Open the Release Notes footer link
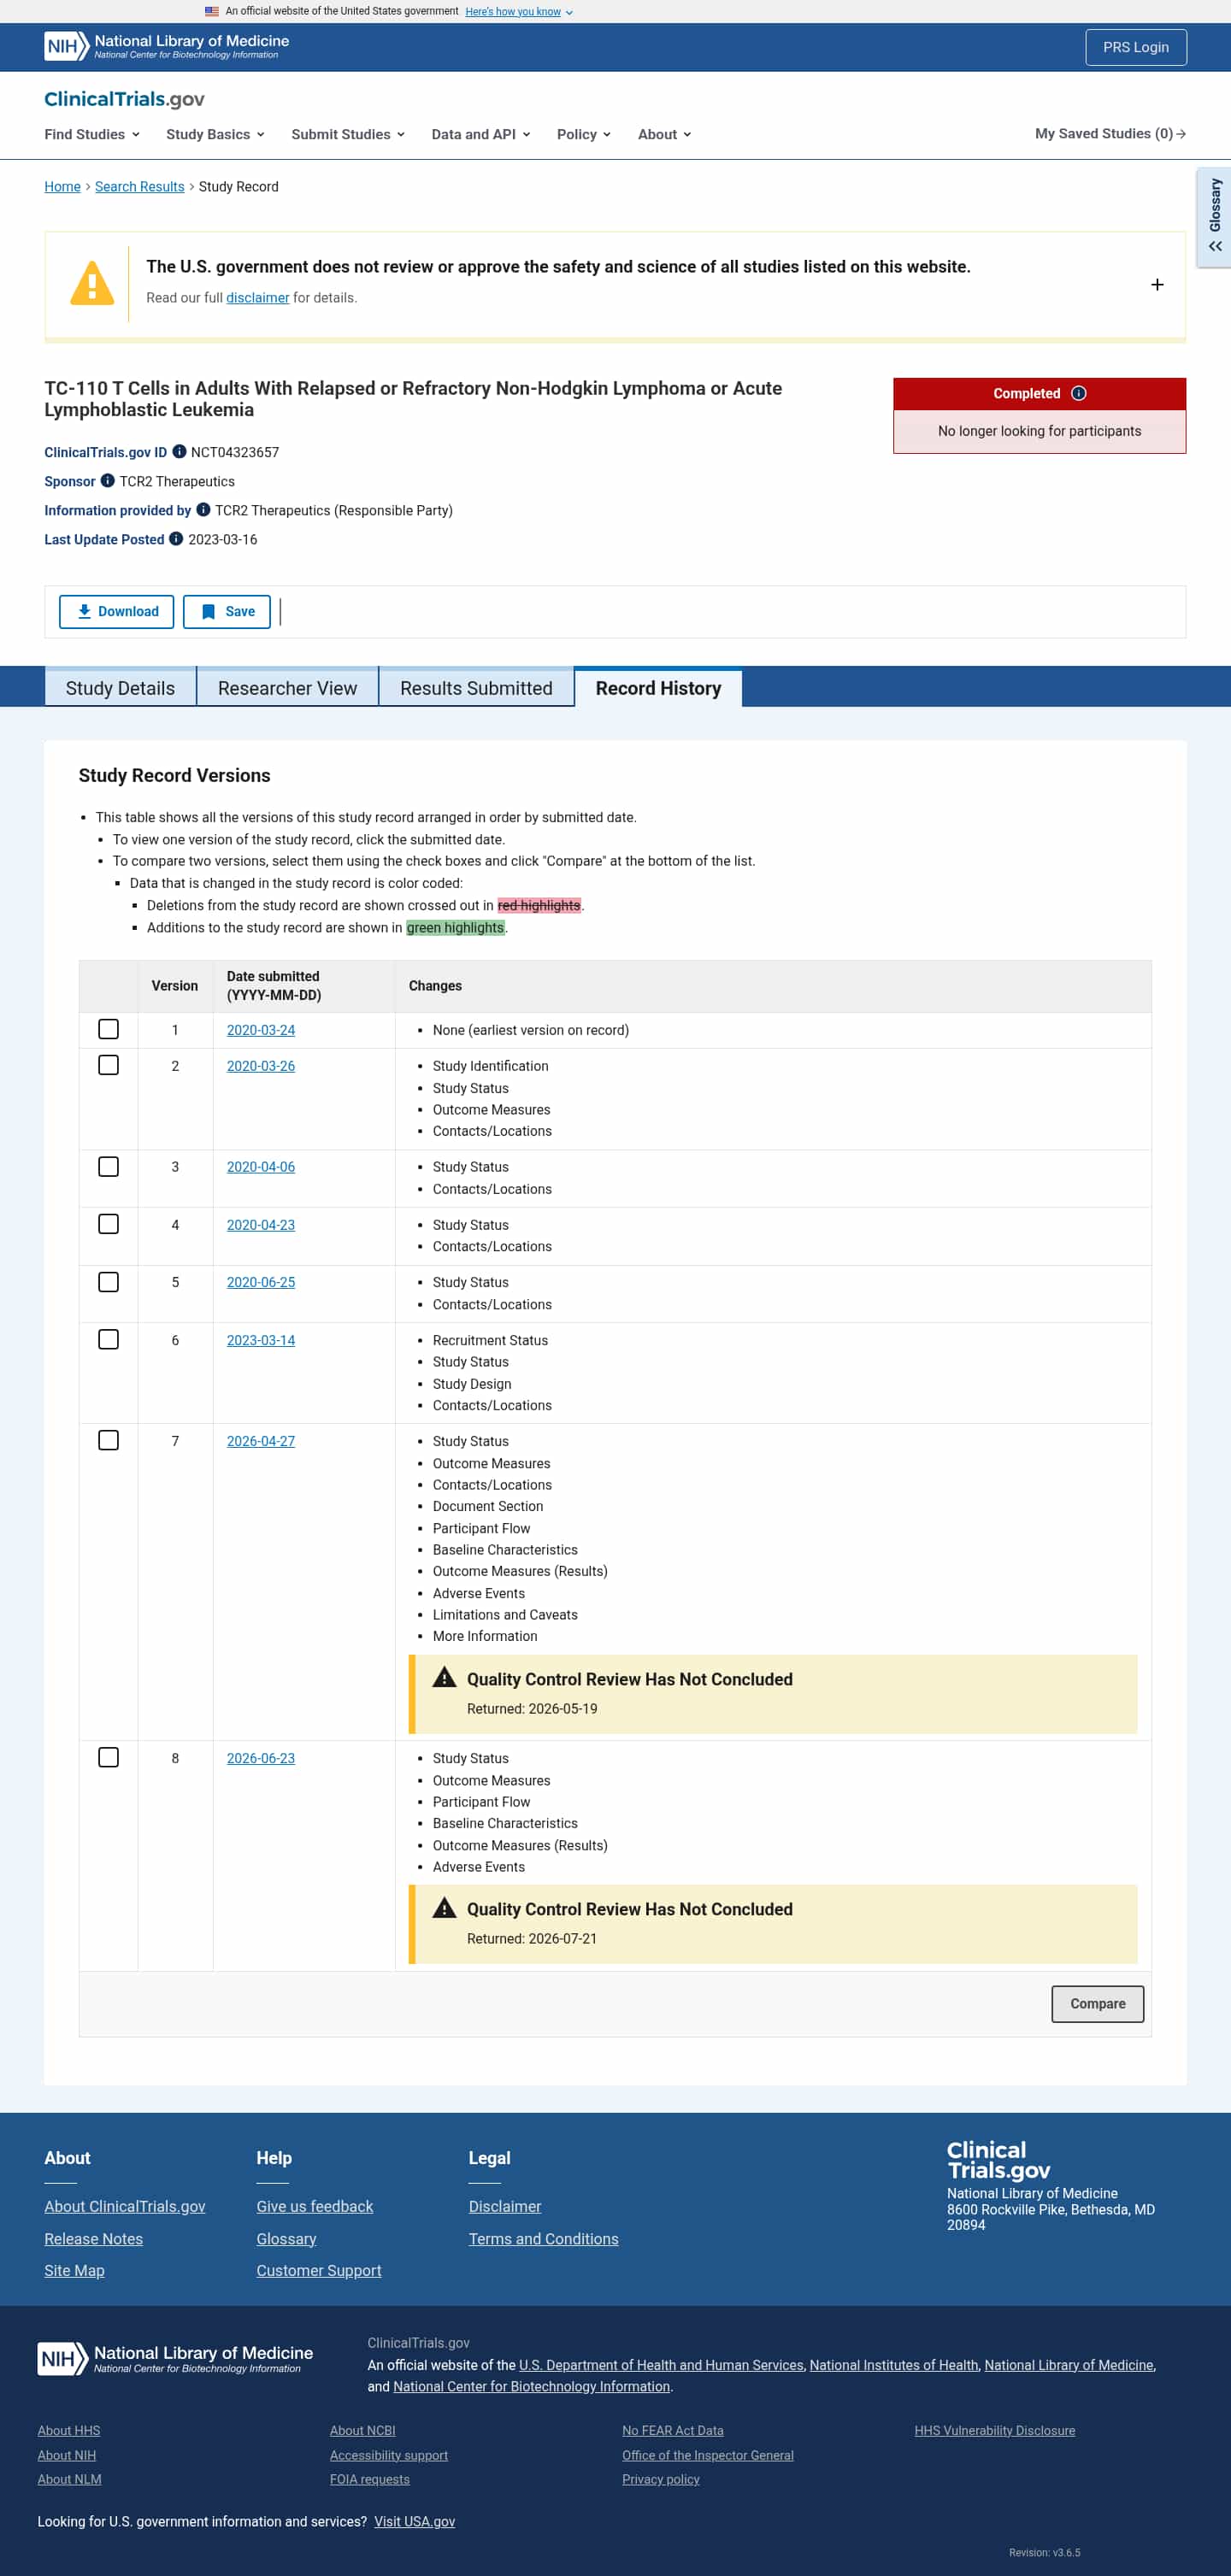Screen dimensions: 1231x2576 (93, 2238)
